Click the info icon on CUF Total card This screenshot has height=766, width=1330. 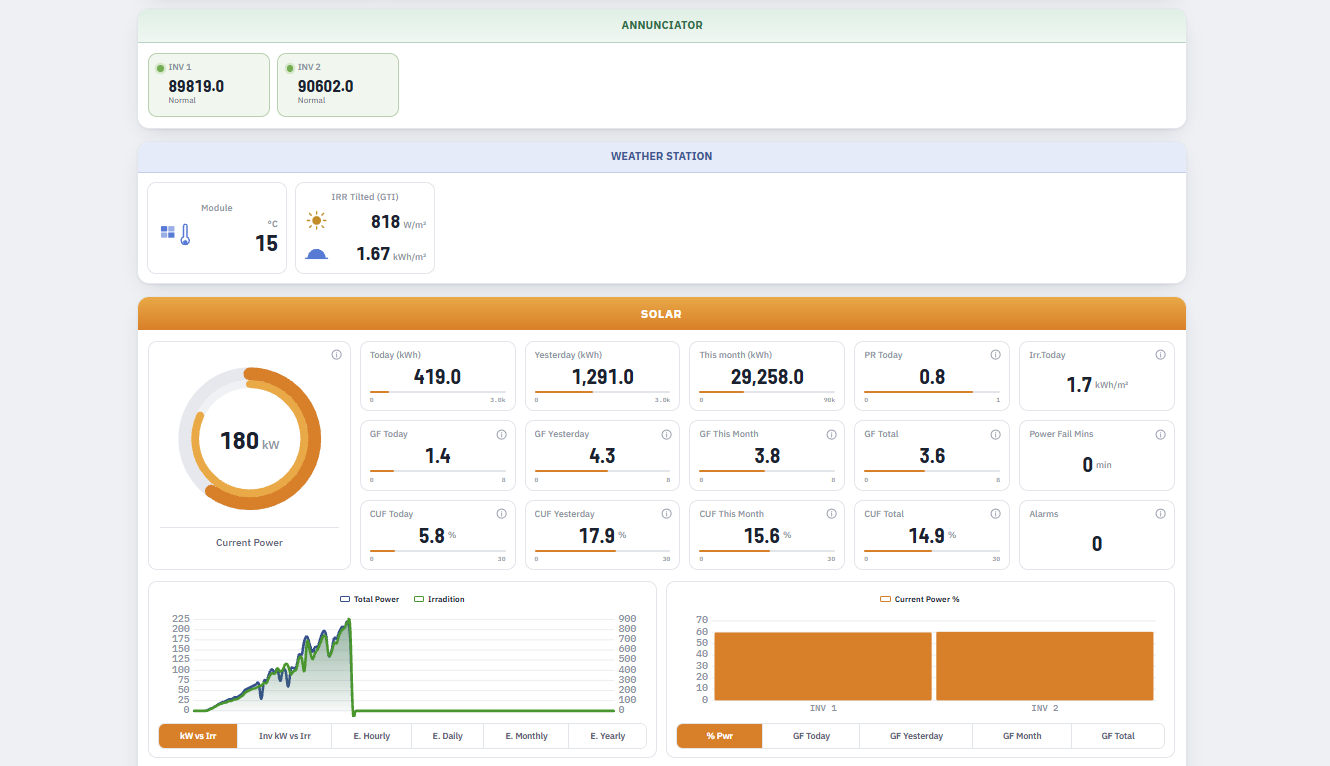coord(995,514)
